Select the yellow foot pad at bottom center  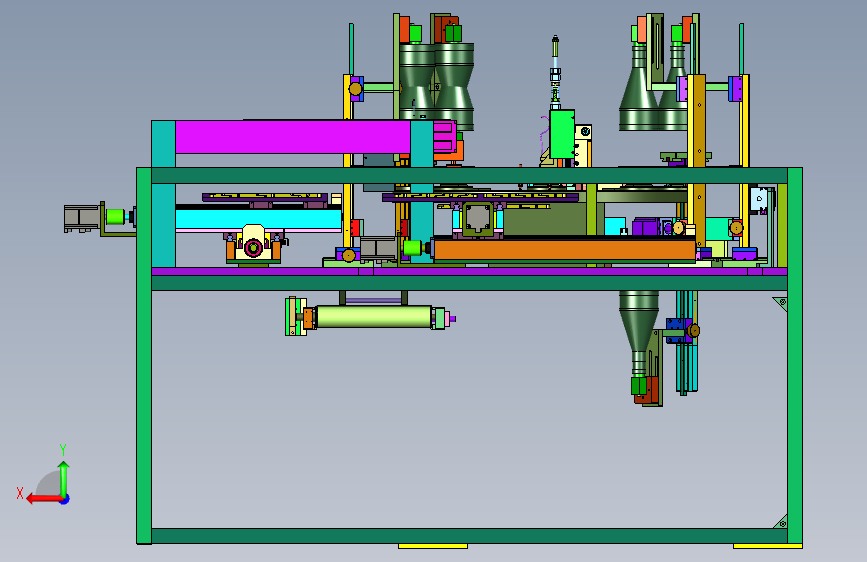(x=433, y=546)
